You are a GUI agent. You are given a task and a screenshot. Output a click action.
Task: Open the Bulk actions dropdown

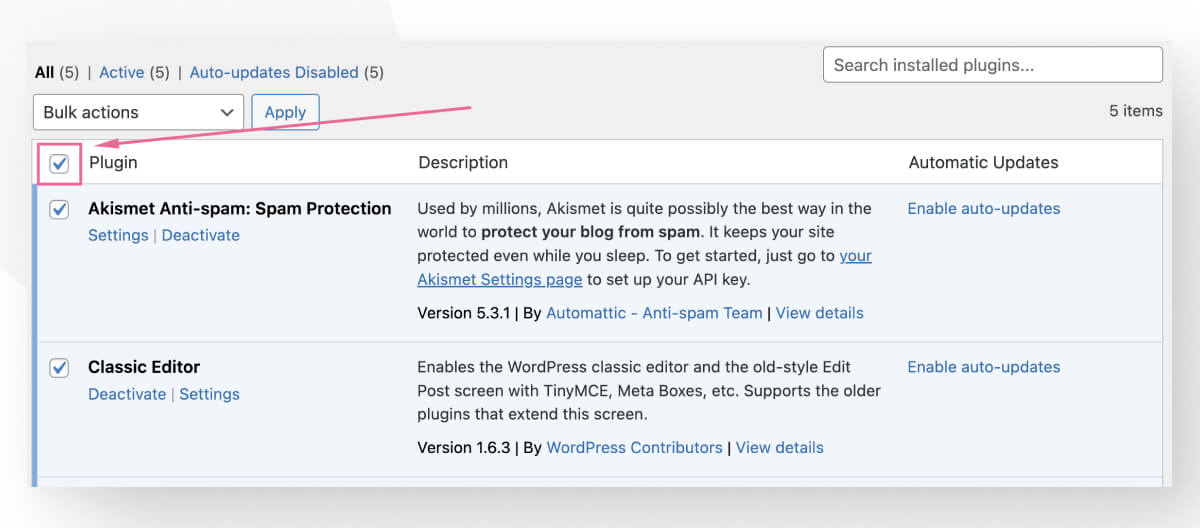(138, 112)
